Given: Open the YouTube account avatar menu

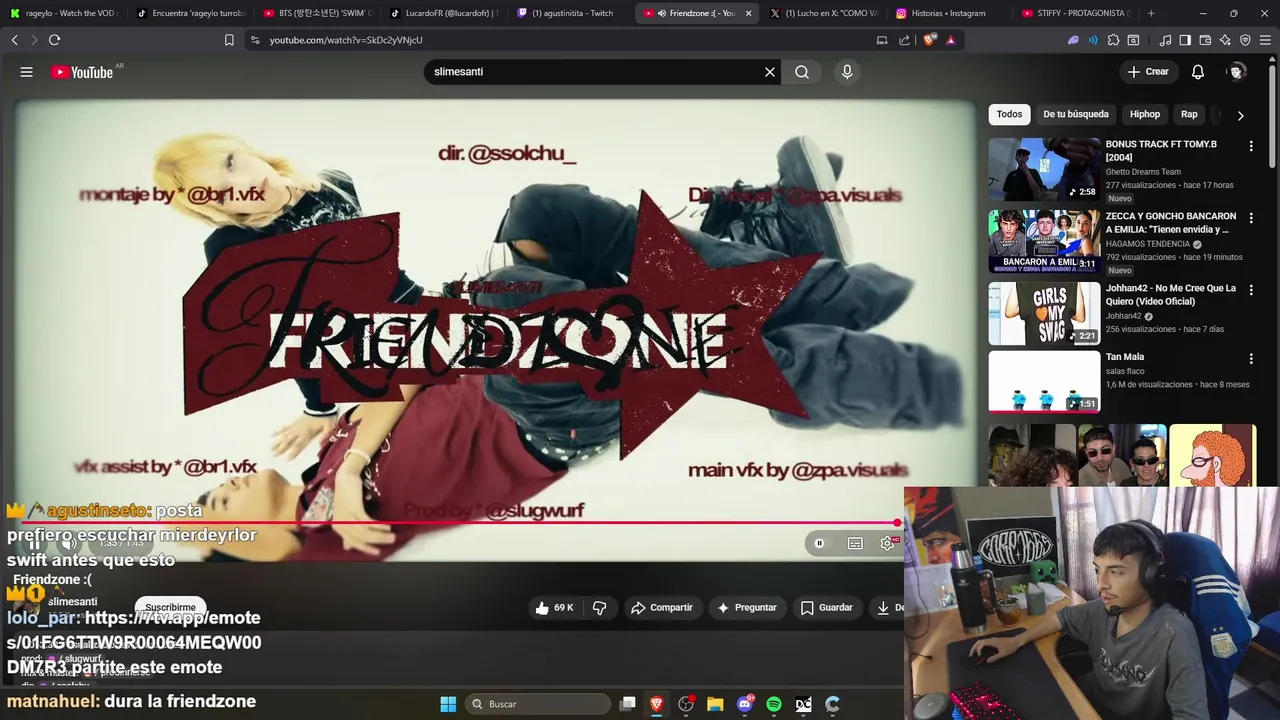Looking at the screenshot, I should click(x=1237, y=72).
